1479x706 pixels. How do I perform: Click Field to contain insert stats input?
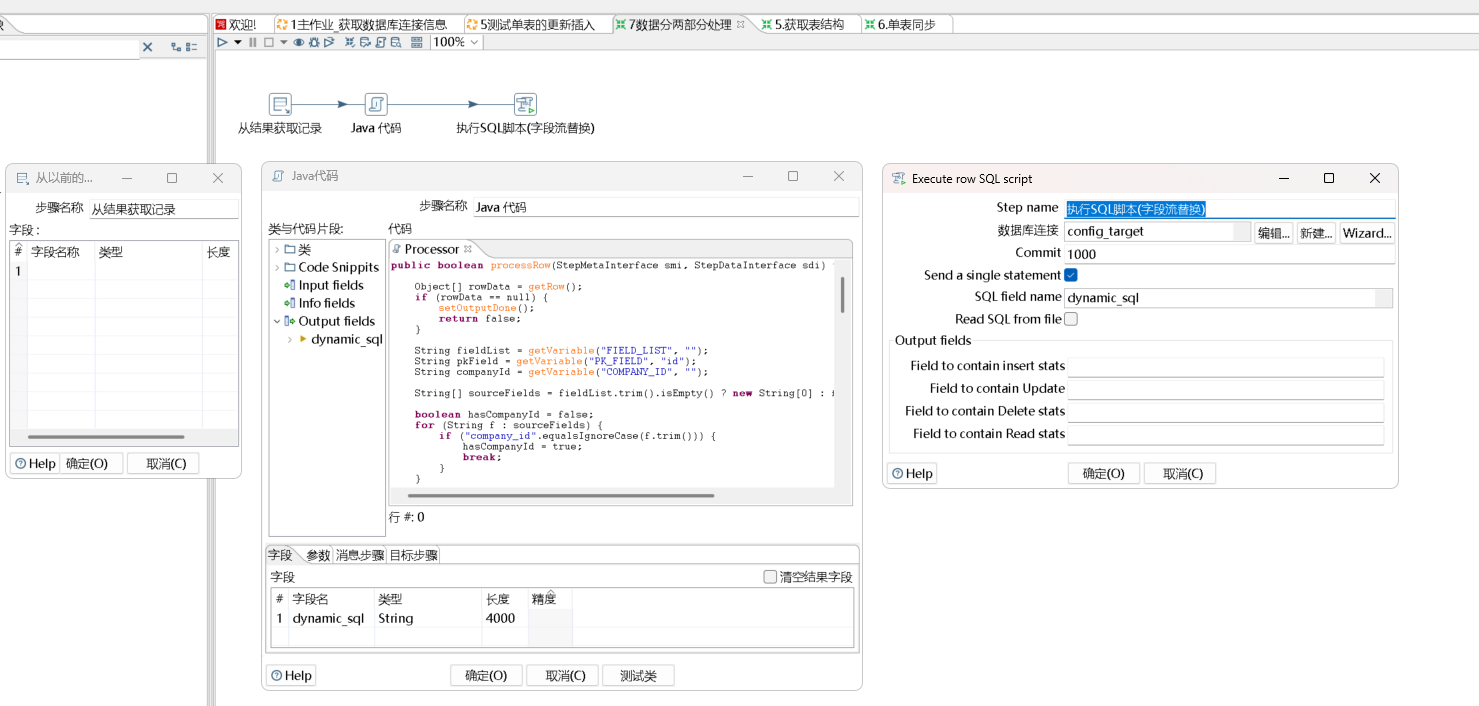[1225, 366]
